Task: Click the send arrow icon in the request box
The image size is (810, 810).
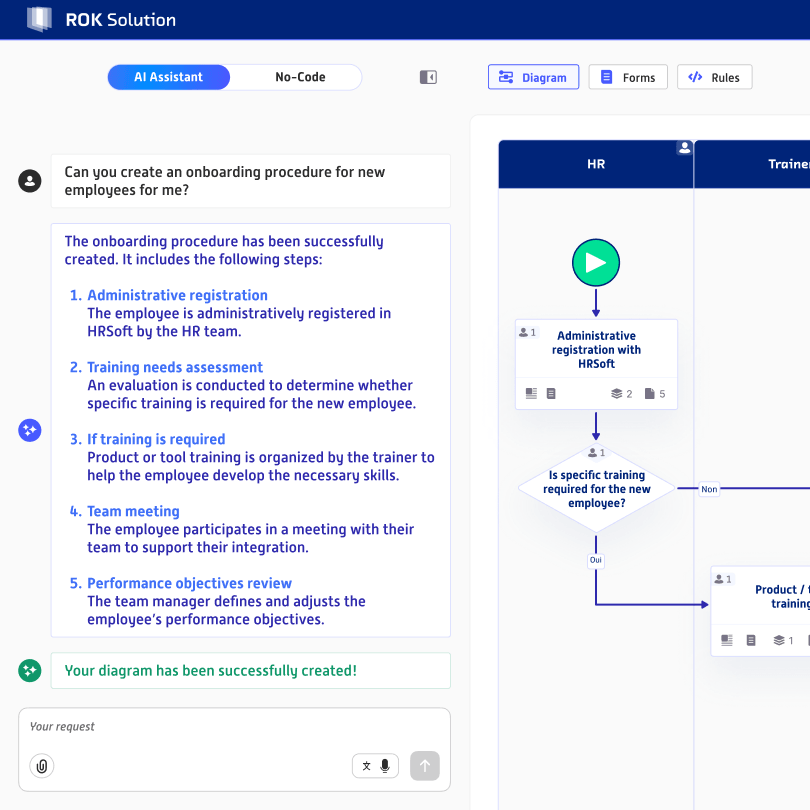Action: 424,766
